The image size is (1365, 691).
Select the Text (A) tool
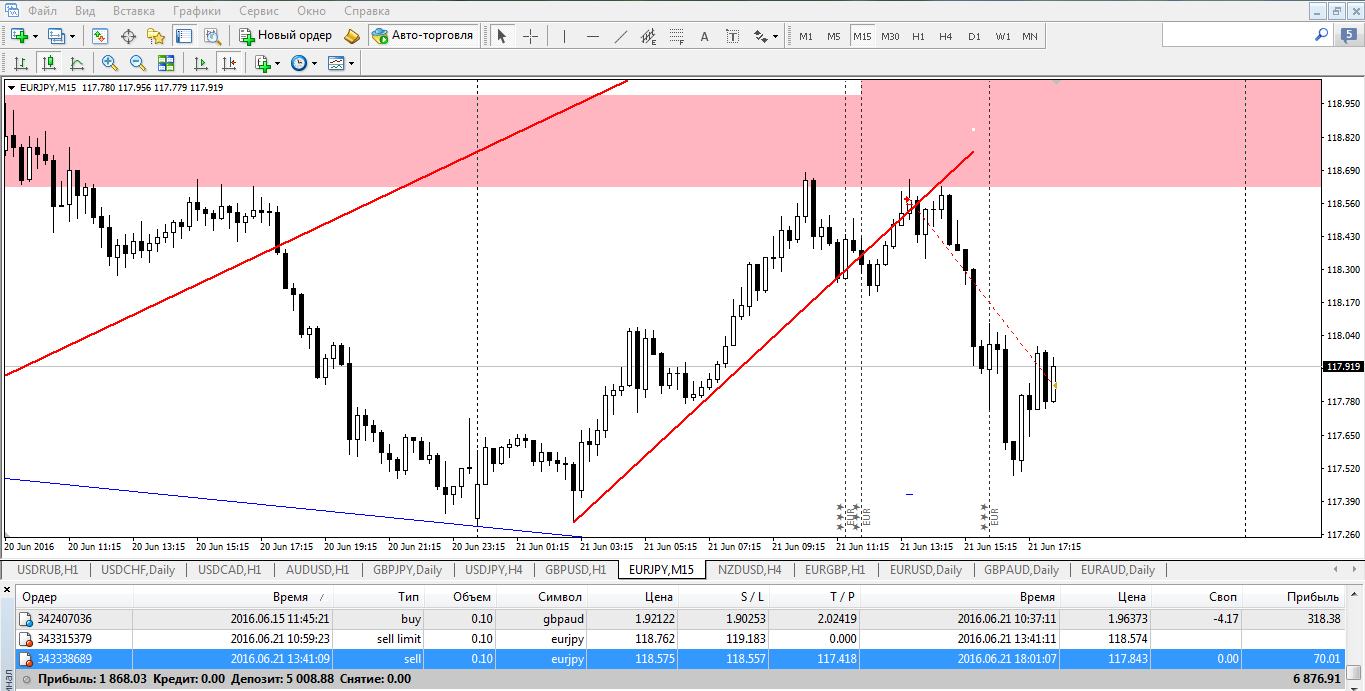pos(704,36)
